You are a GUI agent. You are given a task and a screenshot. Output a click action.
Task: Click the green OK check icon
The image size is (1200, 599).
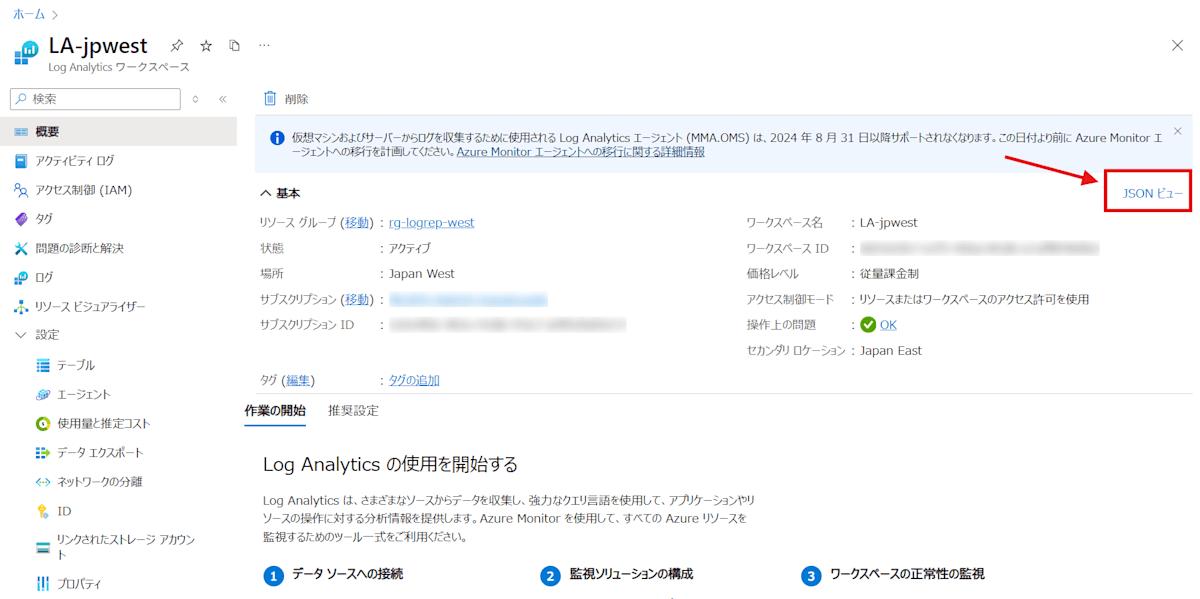click(x=868, y=325)
